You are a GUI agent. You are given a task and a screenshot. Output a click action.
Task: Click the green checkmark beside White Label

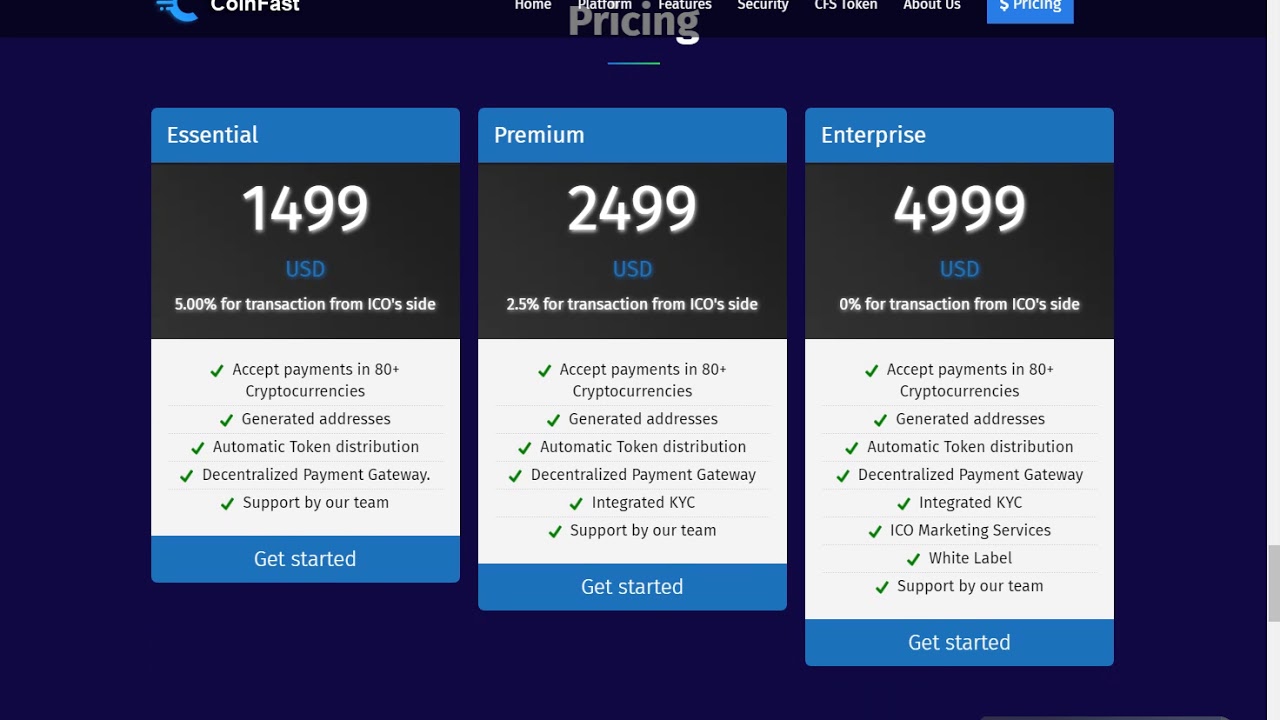pos(913,559)
